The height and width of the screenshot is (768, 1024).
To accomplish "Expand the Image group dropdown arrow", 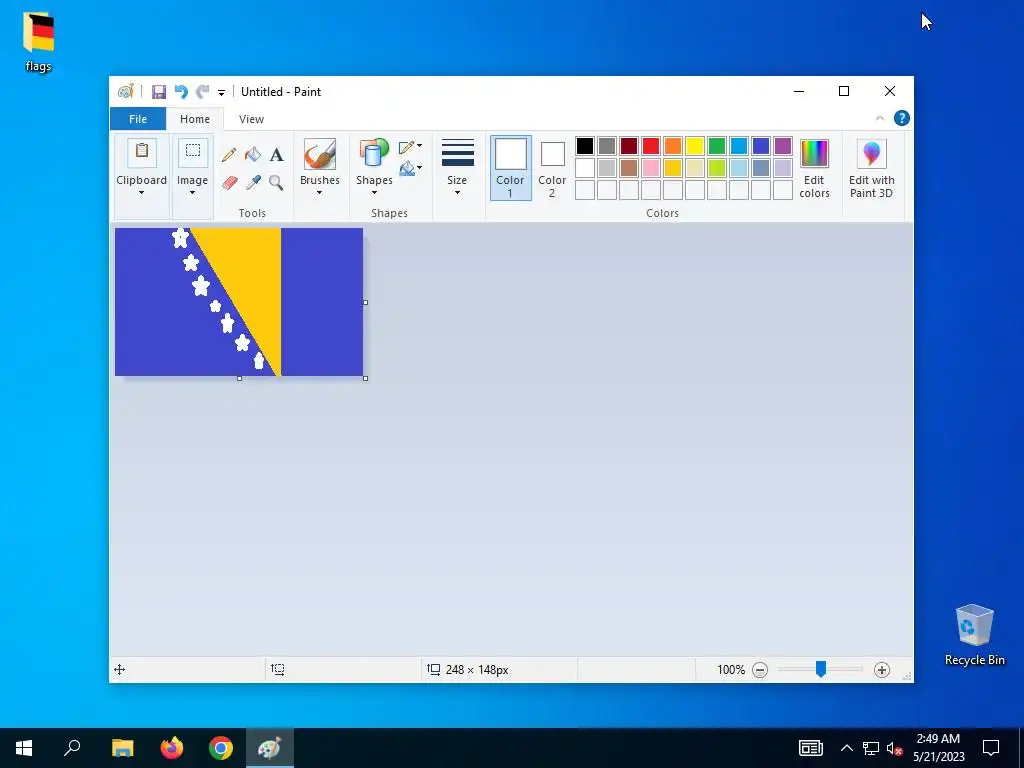I will pyautogui.click(x=193, y=193).
